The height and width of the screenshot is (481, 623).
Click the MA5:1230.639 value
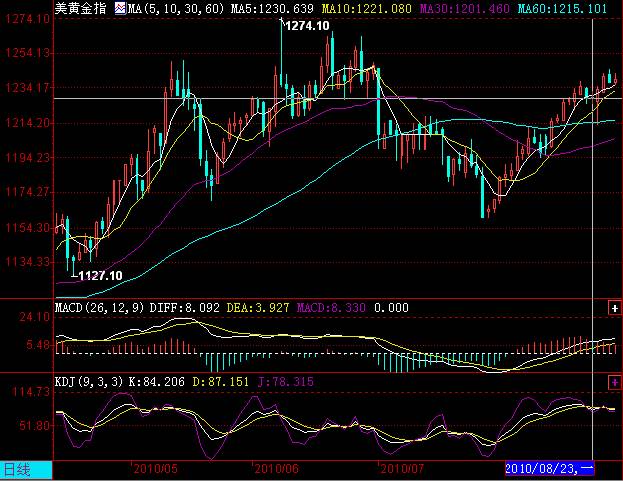tap(272, 8)
